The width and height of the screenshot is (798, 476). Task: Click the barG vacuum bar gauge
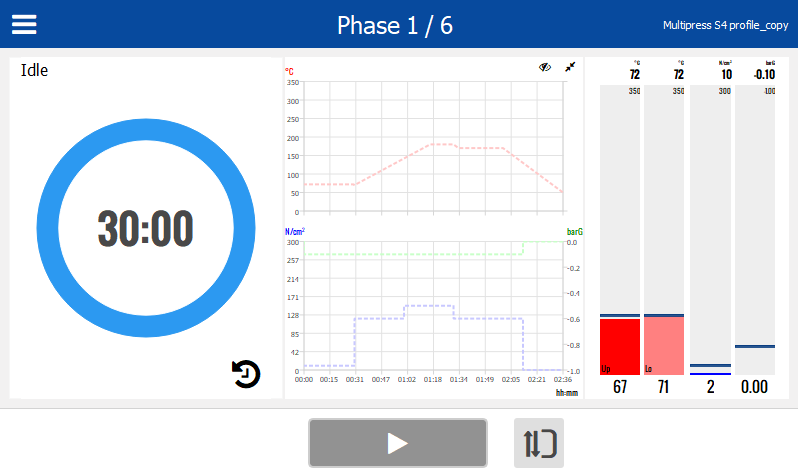tap(755, 230)
